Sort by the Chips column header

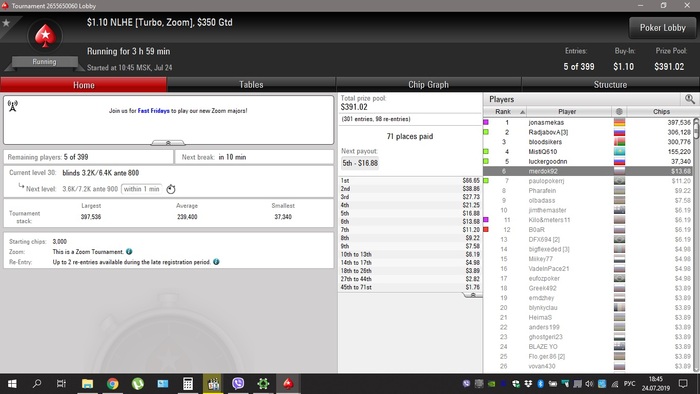pos(661,112)
